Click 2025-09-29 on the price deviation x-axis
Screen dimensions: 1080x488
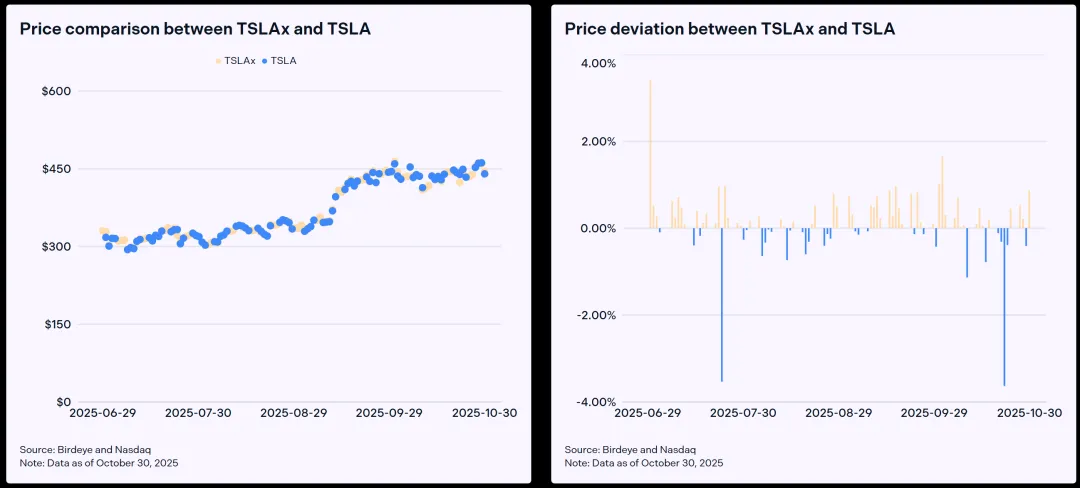(x=934, y=412)
